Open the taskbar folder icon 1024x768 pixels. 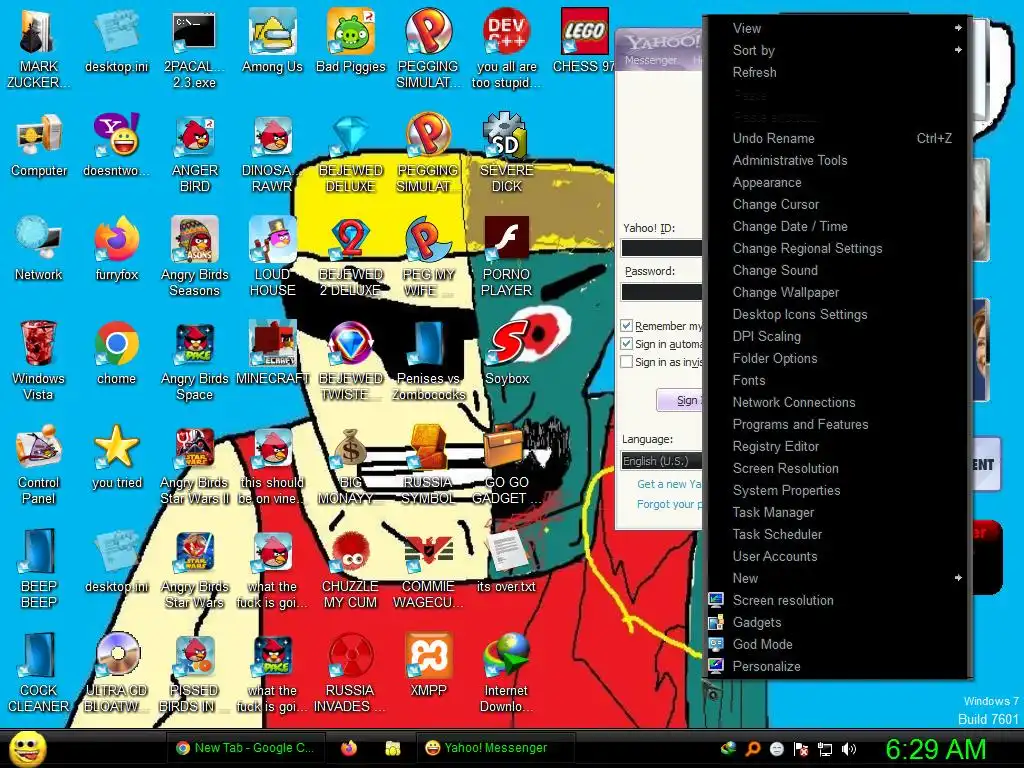[x=392, y=748]
